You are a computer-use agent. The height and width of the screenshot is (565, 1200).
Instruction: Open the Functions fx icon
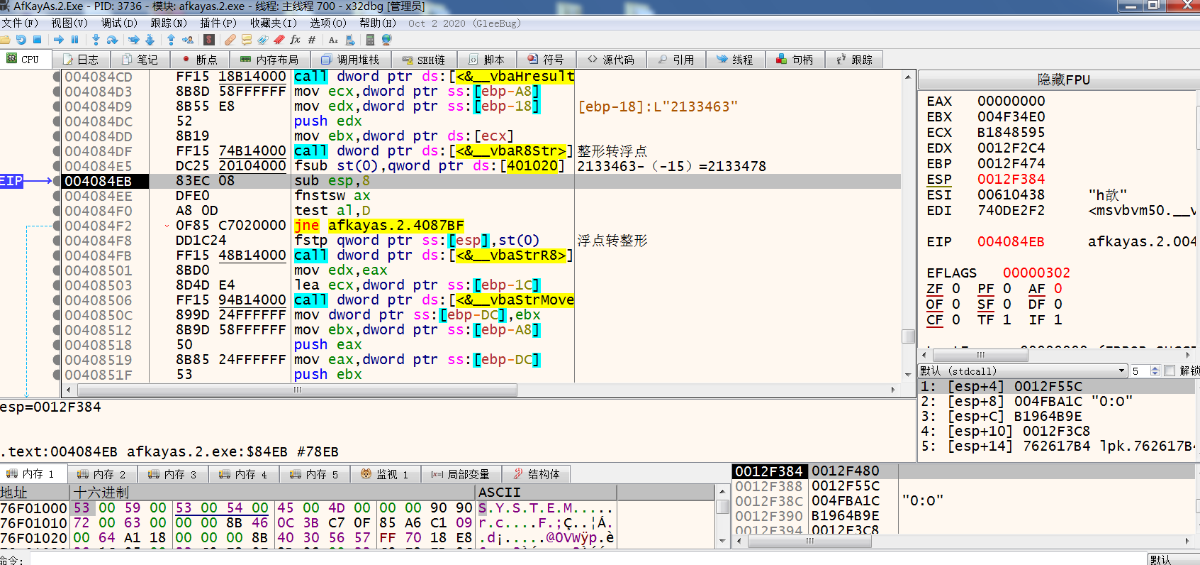(x=295, y=40)
